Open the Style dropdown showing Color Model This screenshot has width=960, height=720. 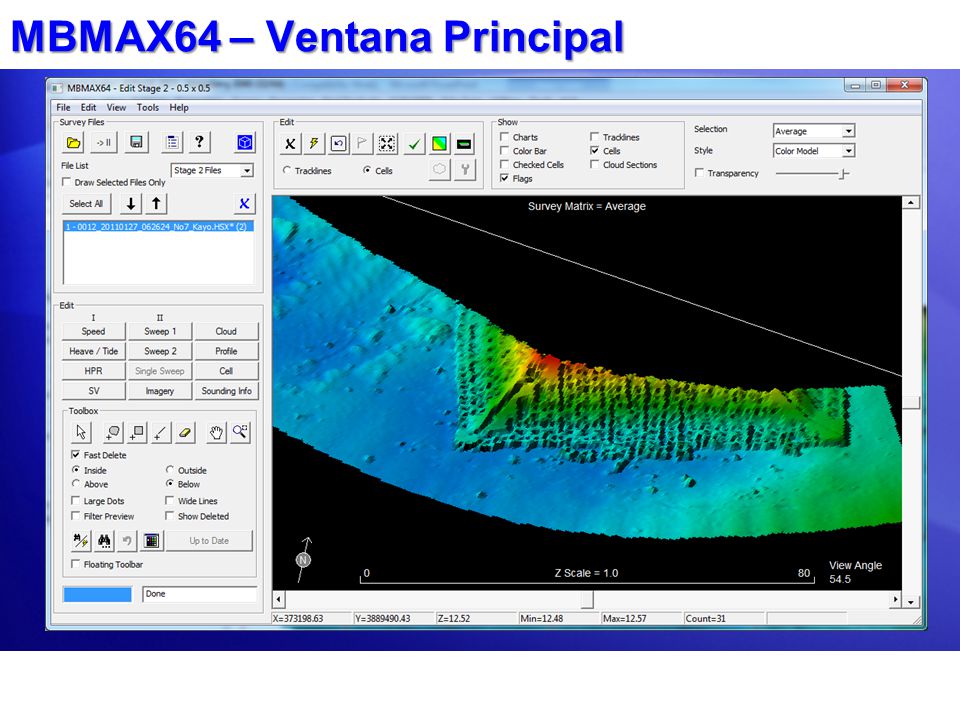(813, 151)
